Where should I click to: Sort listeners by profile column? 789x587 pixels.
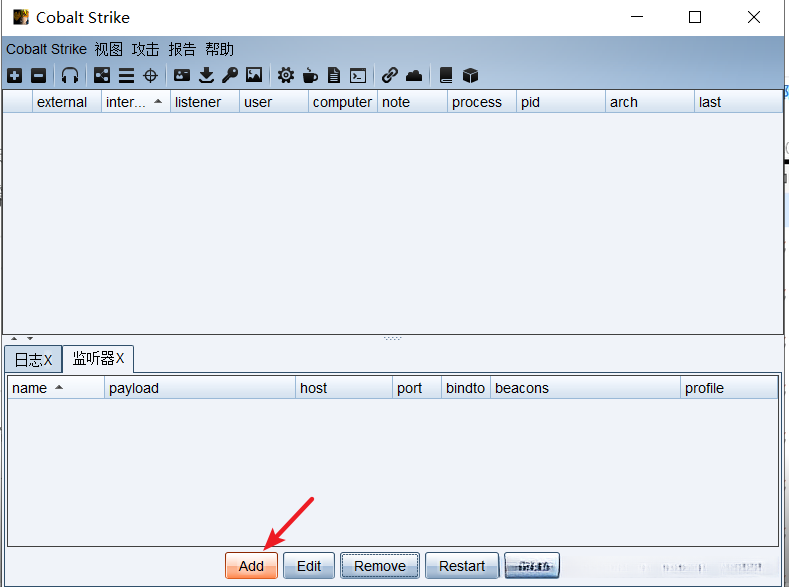[729, 388]
